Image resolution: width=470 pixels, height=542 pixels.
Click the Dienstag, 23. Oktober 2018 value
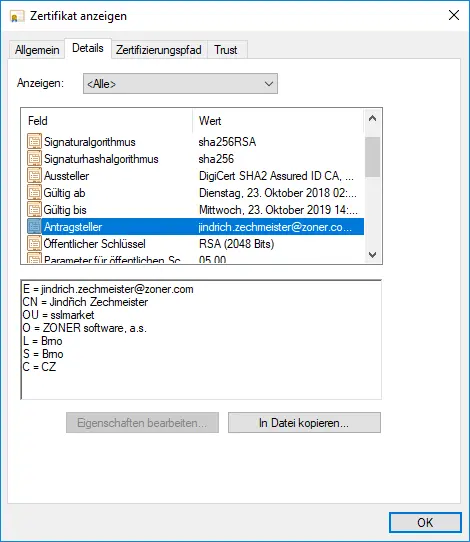tap(278, 193)
